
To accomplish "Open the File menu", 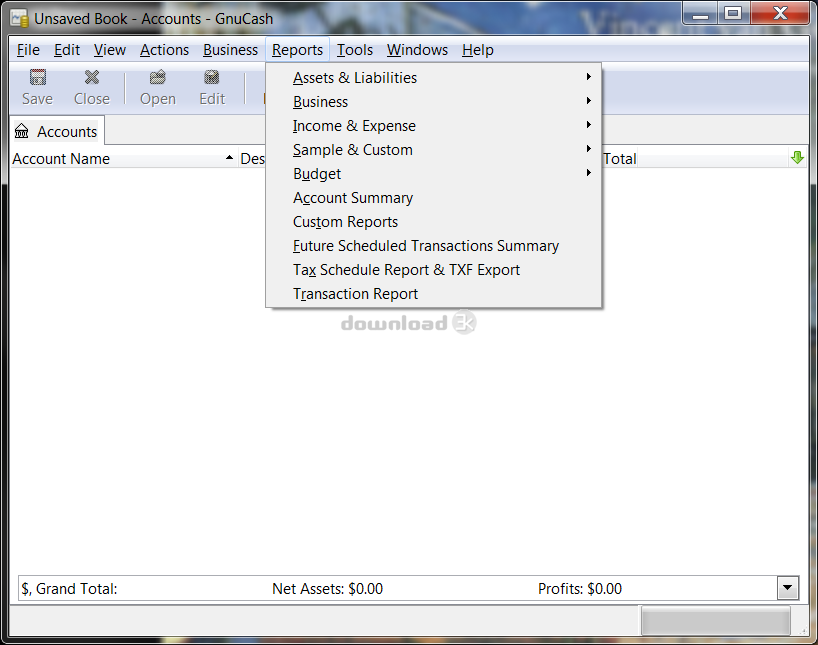I will coord(28,50).
